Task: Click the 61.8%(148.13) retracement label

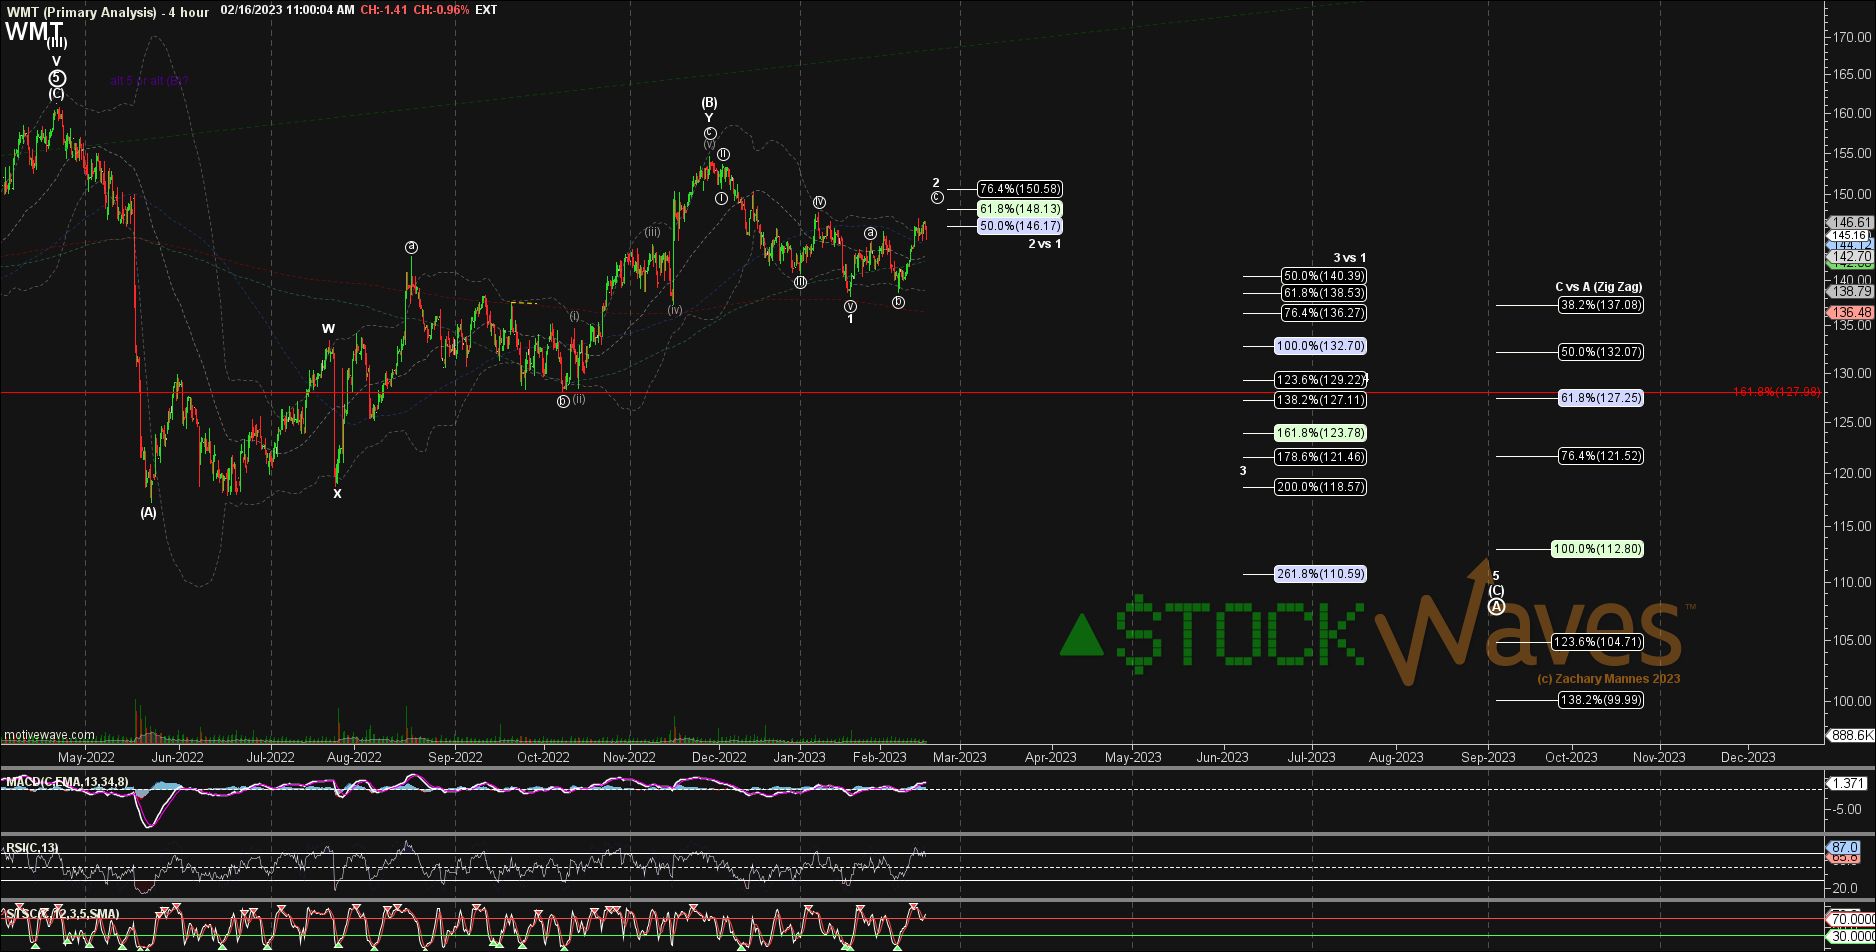Action: click(x=1020, y=209)
